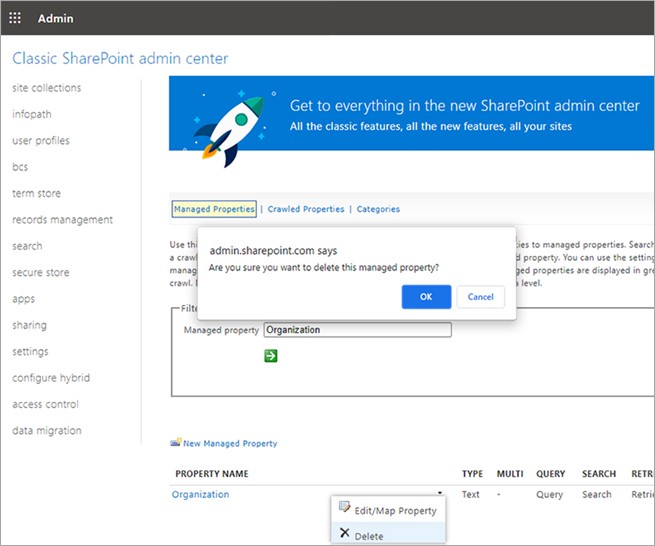Open secure store page
655x546 pixels.
click(41, 272)
